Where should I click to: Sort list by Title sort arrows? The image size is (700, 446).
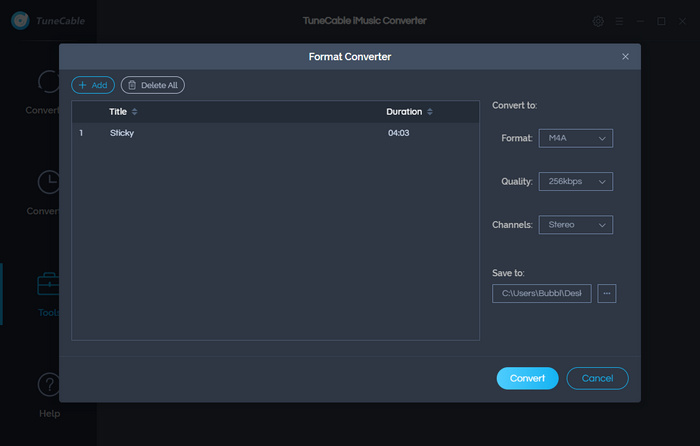(134, 112)
